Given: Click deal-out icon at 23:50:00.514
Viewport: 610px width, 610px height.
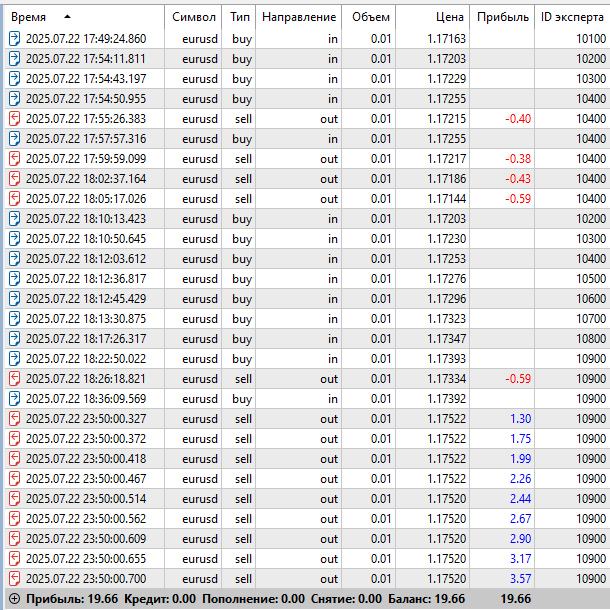Looking at the screenshot, I should pyautogui.click(x=14, y=499).
